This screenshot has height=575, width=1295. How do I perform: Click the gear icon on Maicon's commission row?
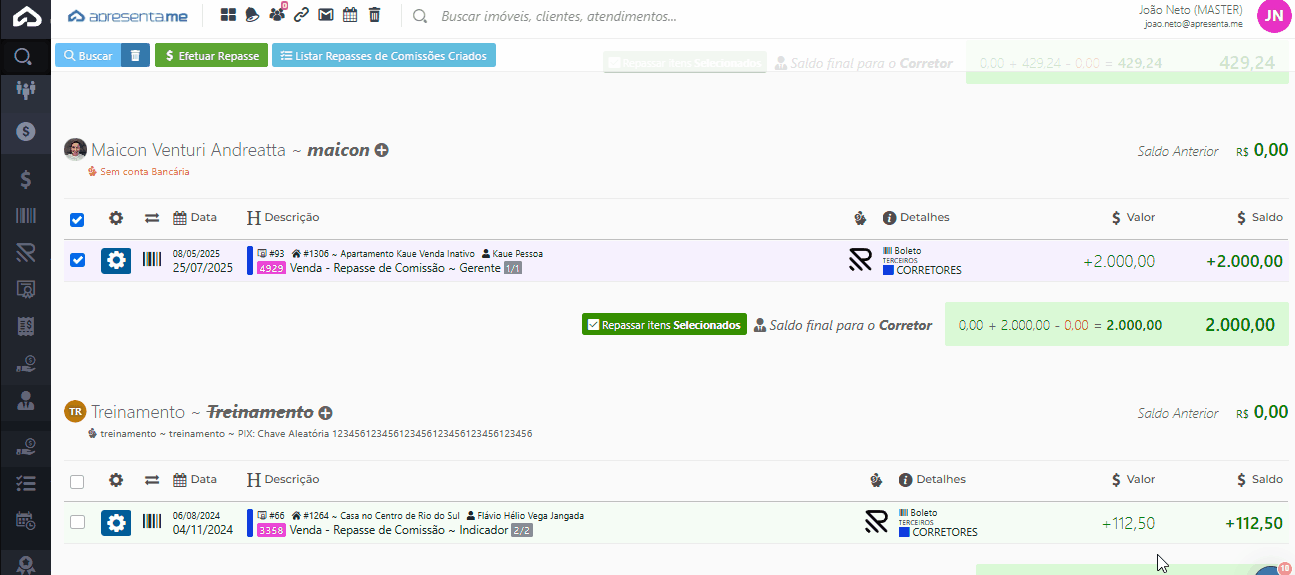point(116,261)
